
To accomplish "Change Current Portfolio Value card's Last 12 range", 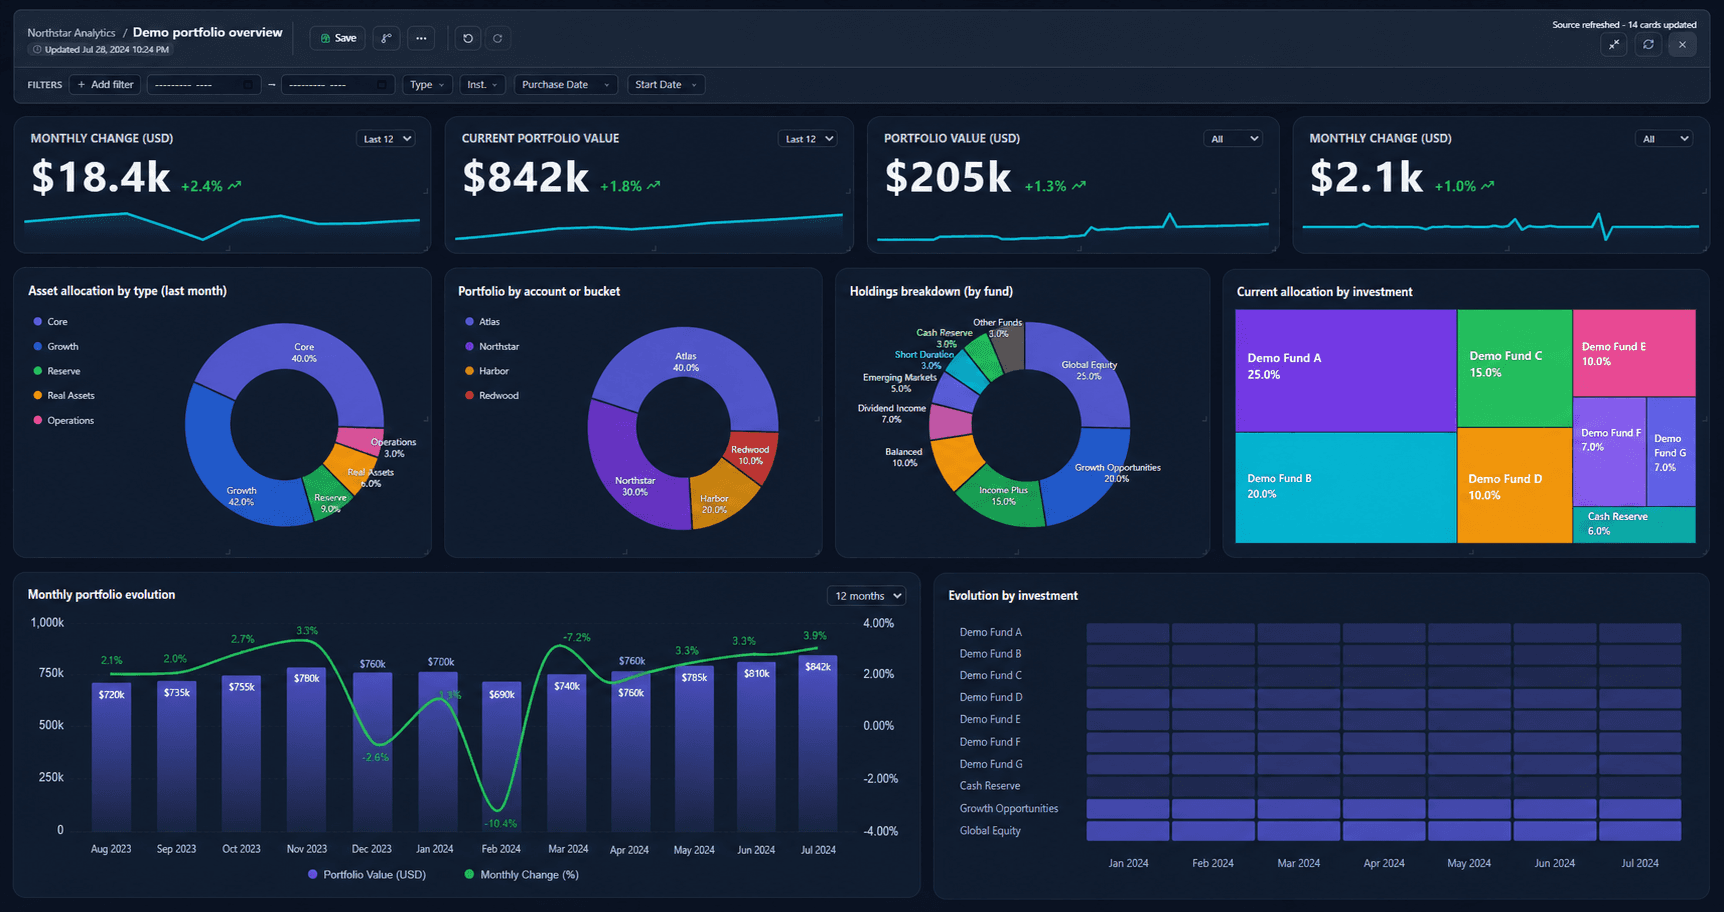I will coord(807,139).
